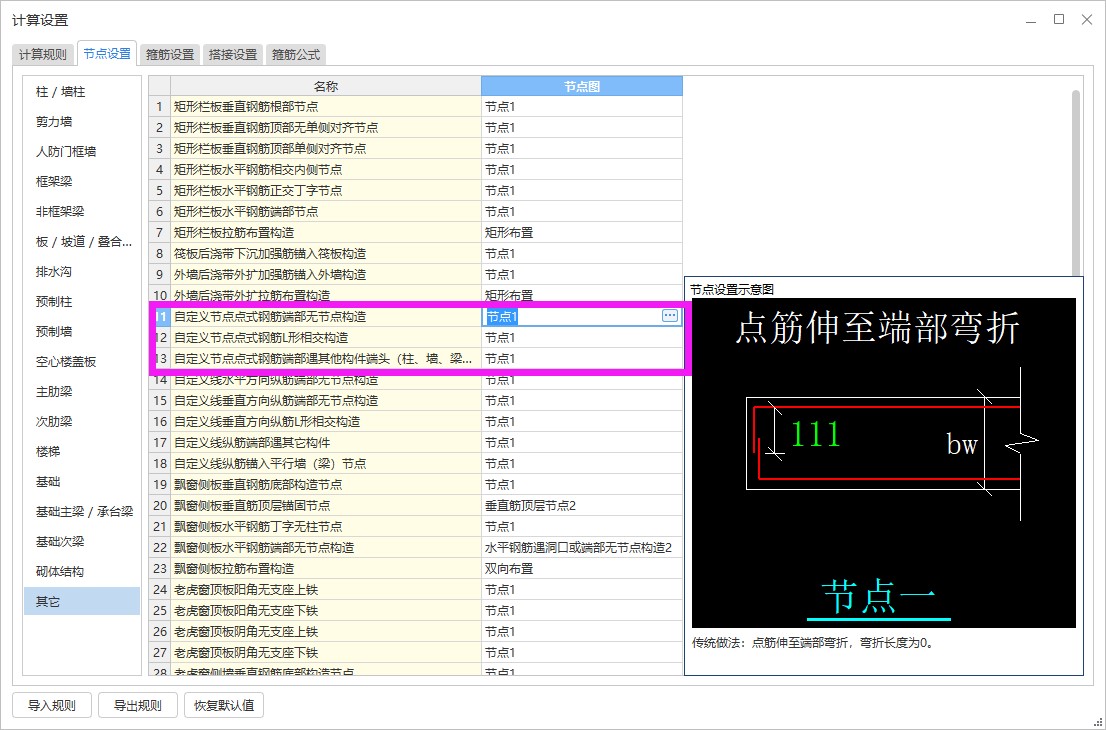Select 柱/墙柱 in the category sidebar
This screenshot has height=730, width=1106.
click(80, 91)
